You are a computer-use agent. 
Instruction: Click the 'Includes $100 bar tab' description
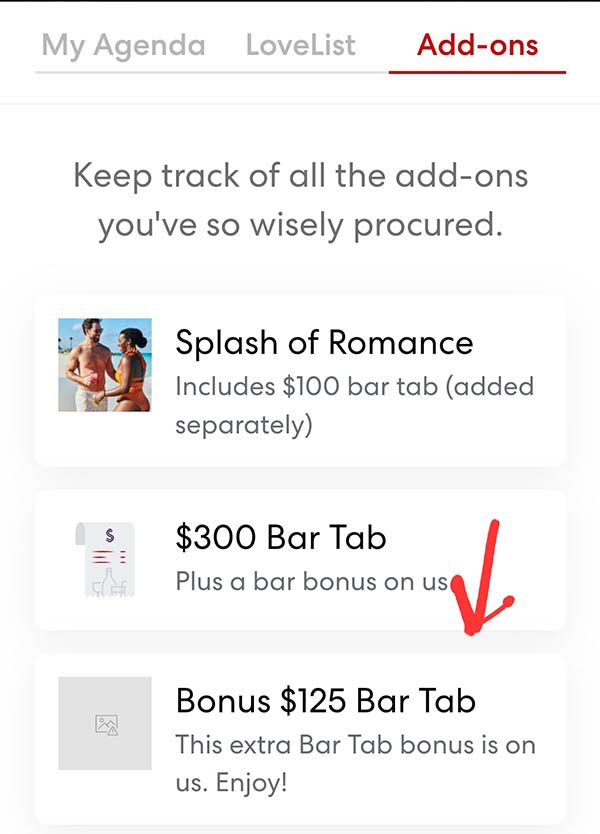click(354, 405)
